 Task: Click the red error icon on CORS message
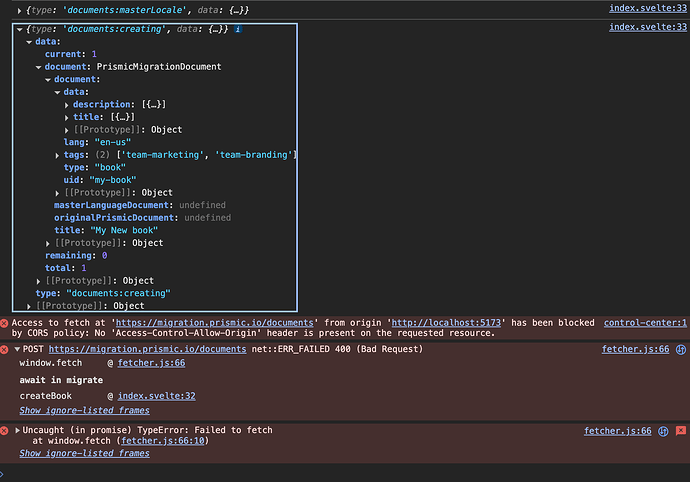point(6,323)
